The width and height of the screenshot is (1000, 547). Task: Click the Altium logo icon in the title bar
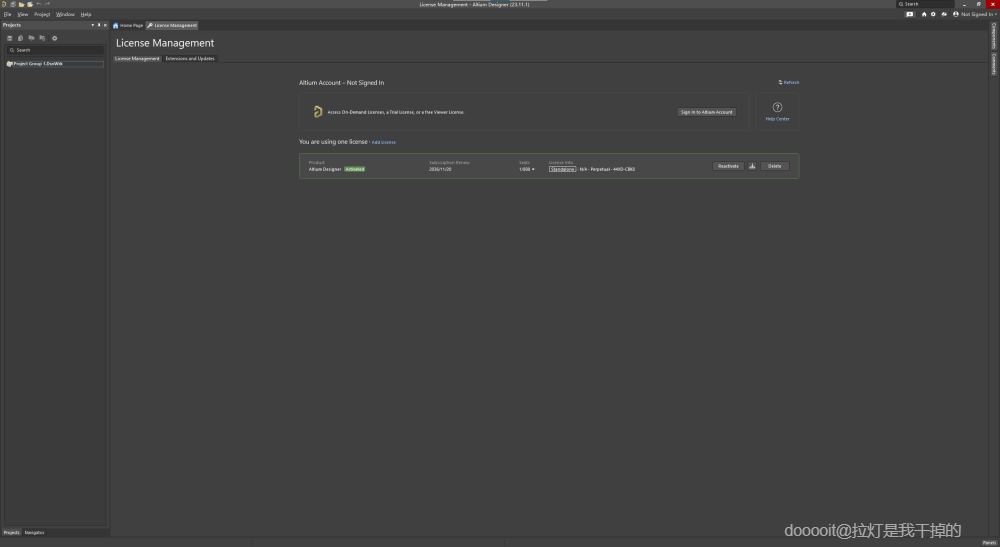click(x=4, y=4)
